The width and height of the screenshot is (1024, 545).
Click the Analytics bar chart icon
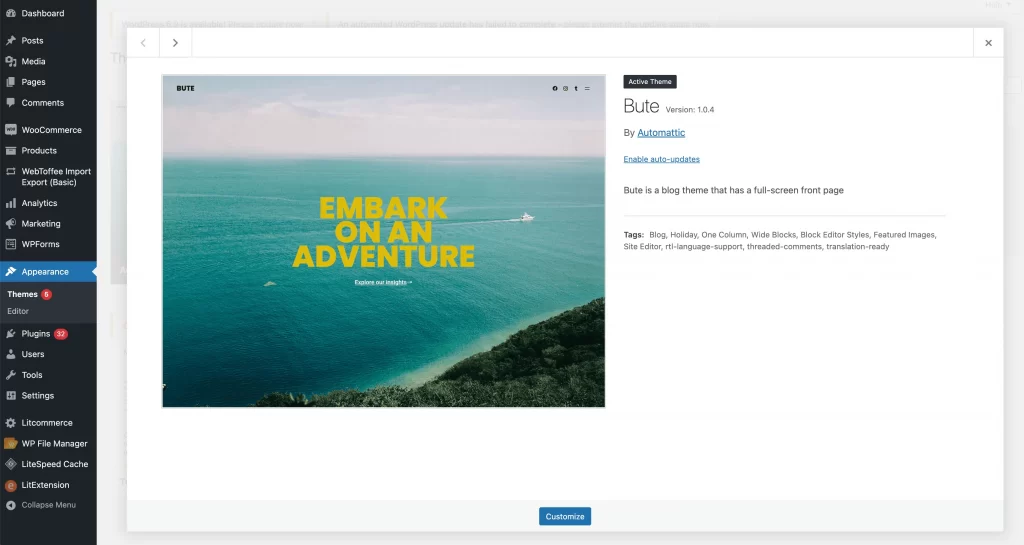coord(10,203)
